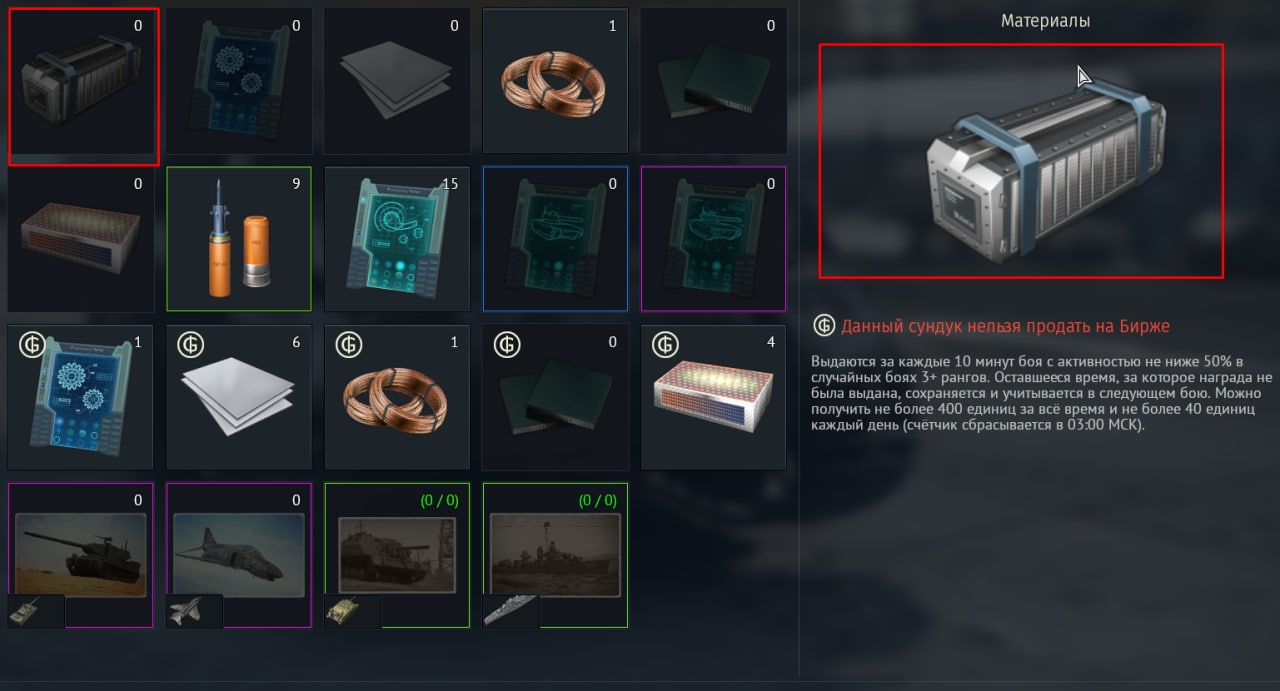Open the green-framed warship vehicle card
The image size is (1280, 691).
tap(555, 555)
